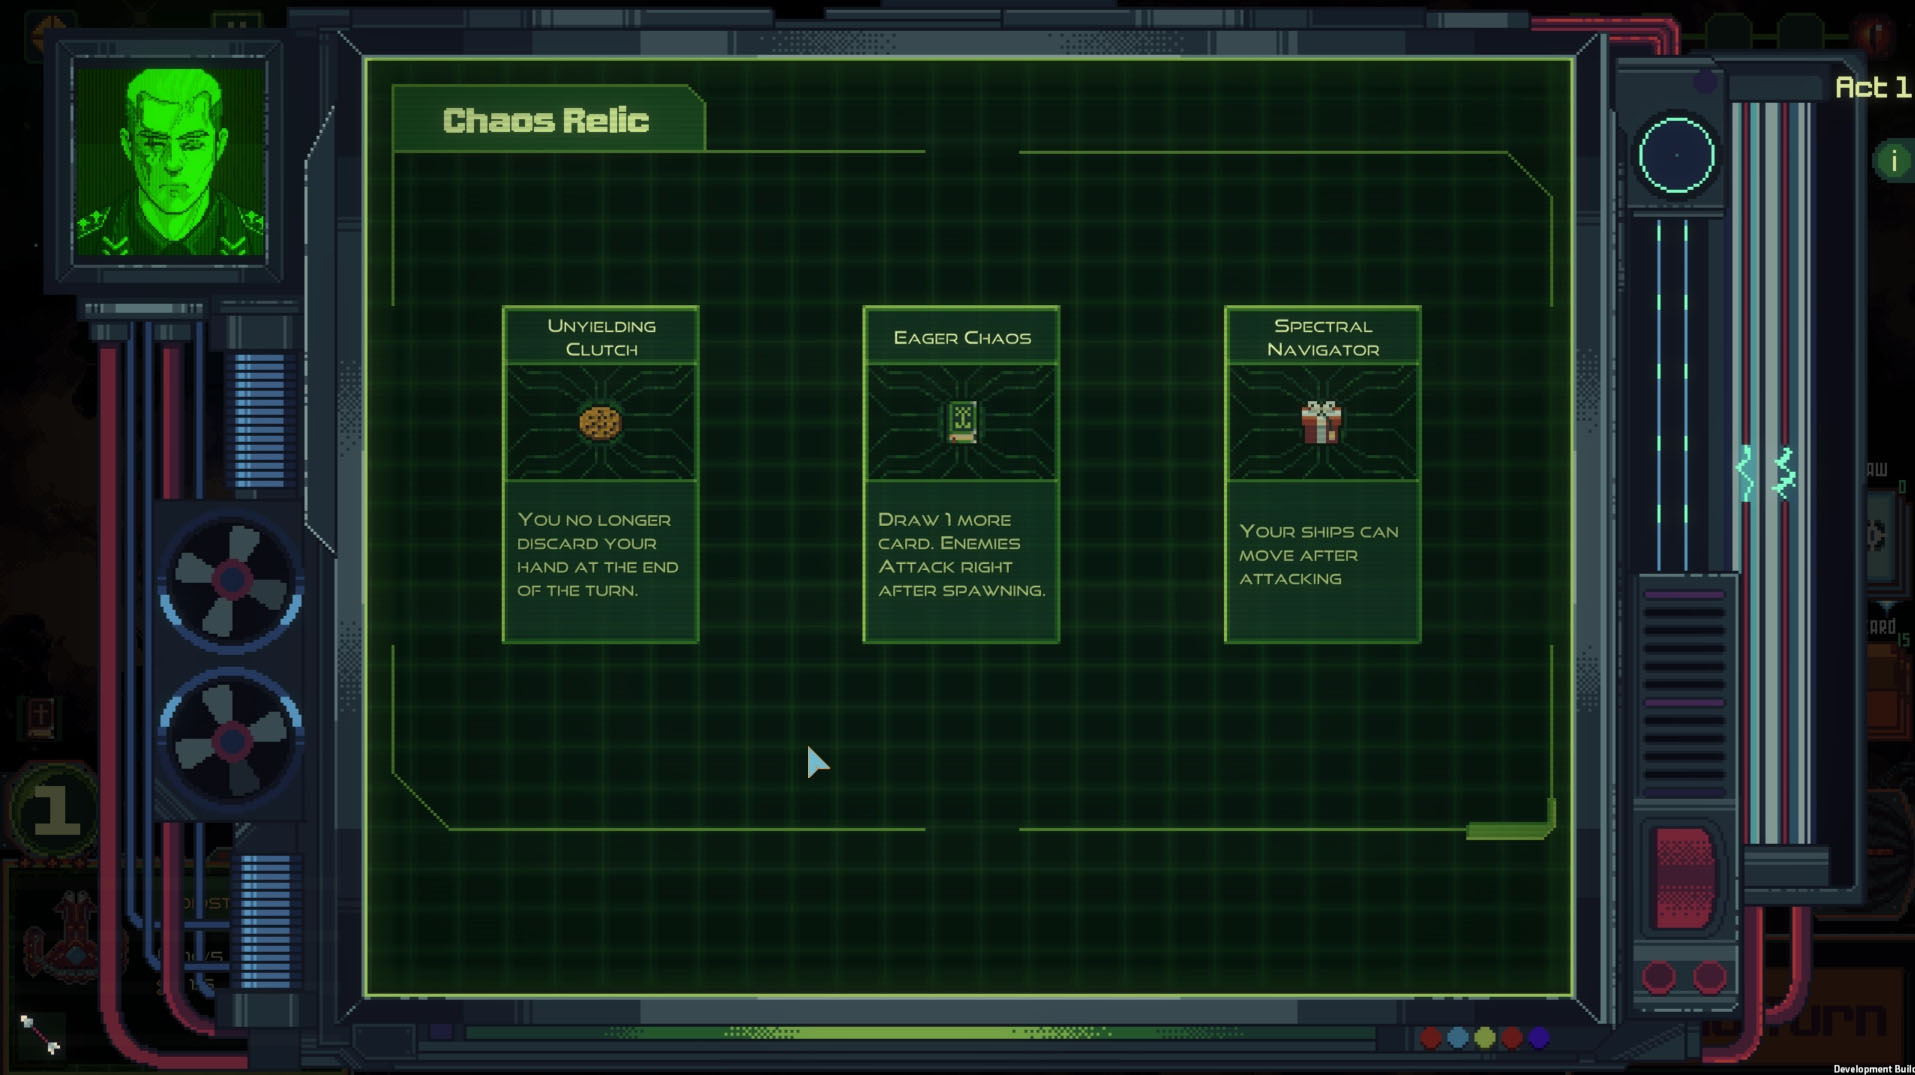Click the red spaceship icon
The height and width of the screenshot is (1075, 1915).
[x=72, y=938]
